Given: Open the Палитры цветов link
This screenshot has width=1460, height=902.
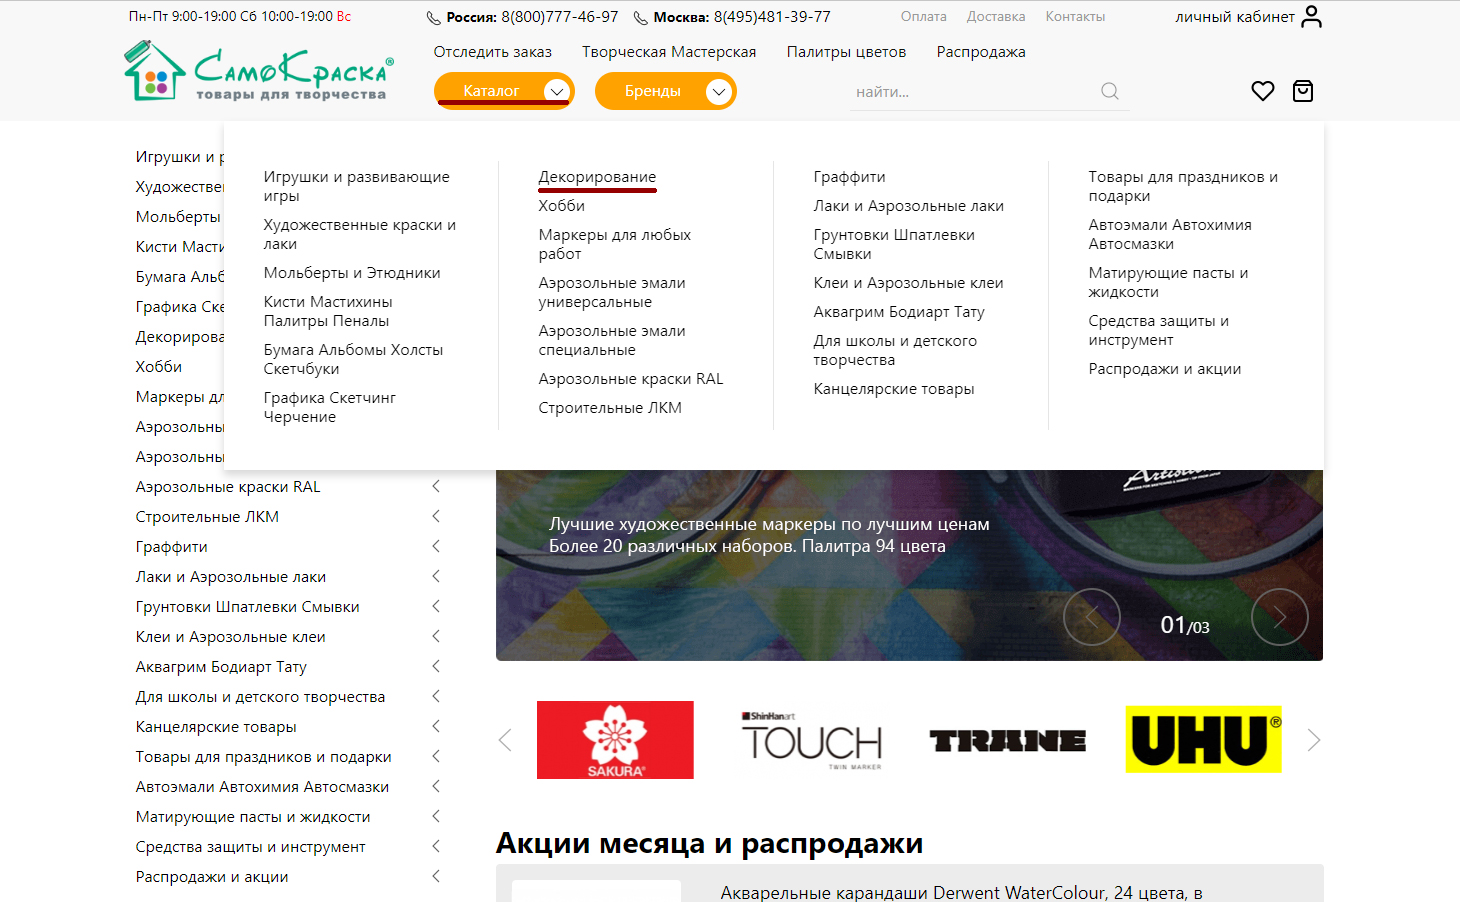Looking at the screenshot, I should 846,52.
